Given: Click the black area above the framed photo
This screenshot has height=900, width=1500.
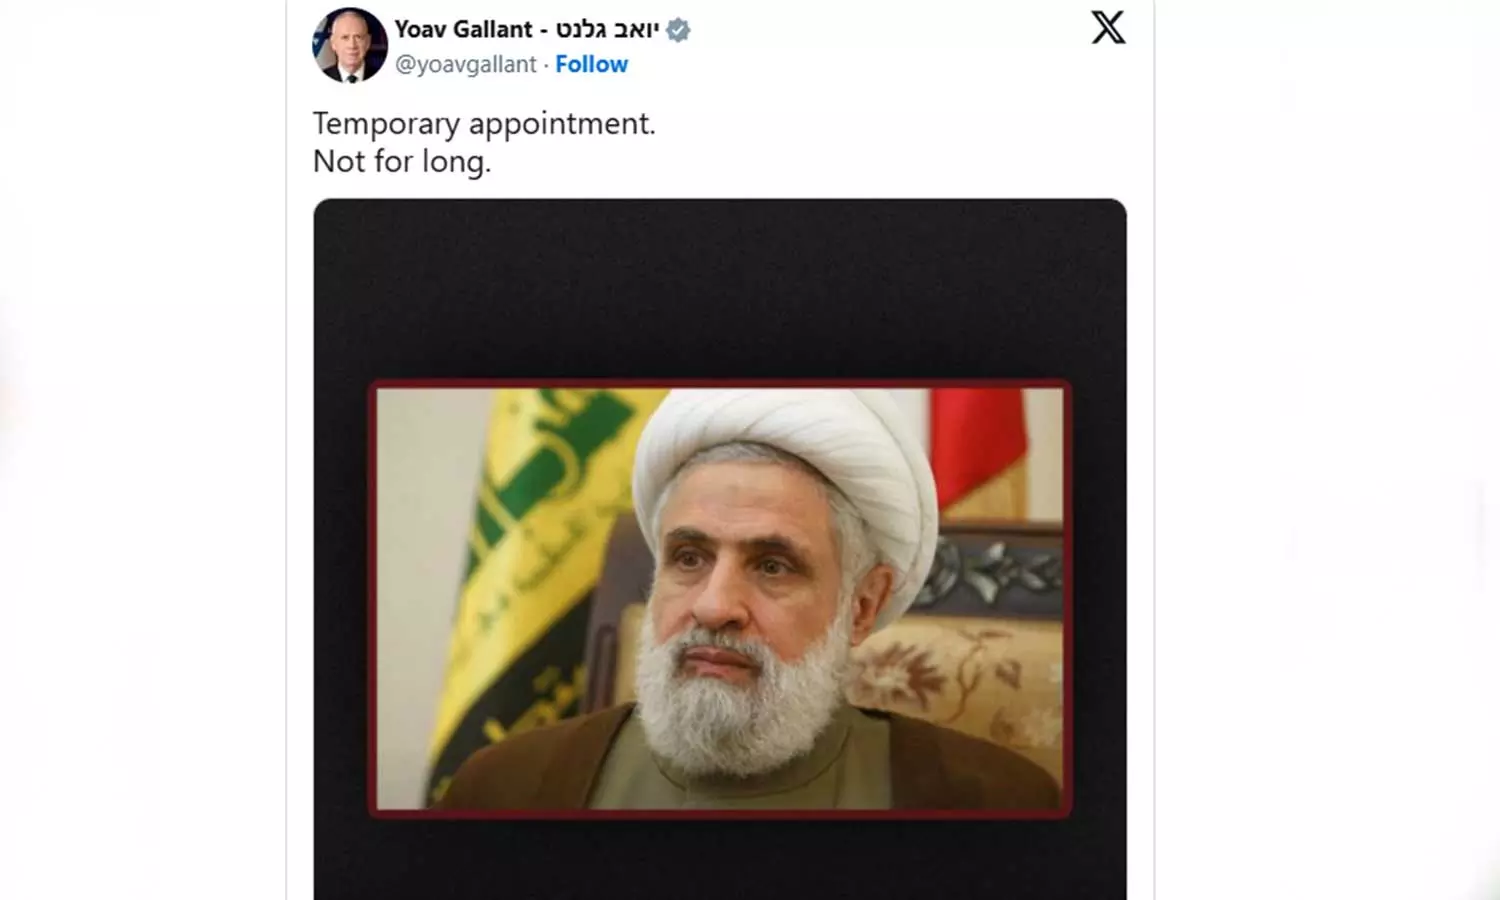Looking at the screenshot, I should [720, 288].
